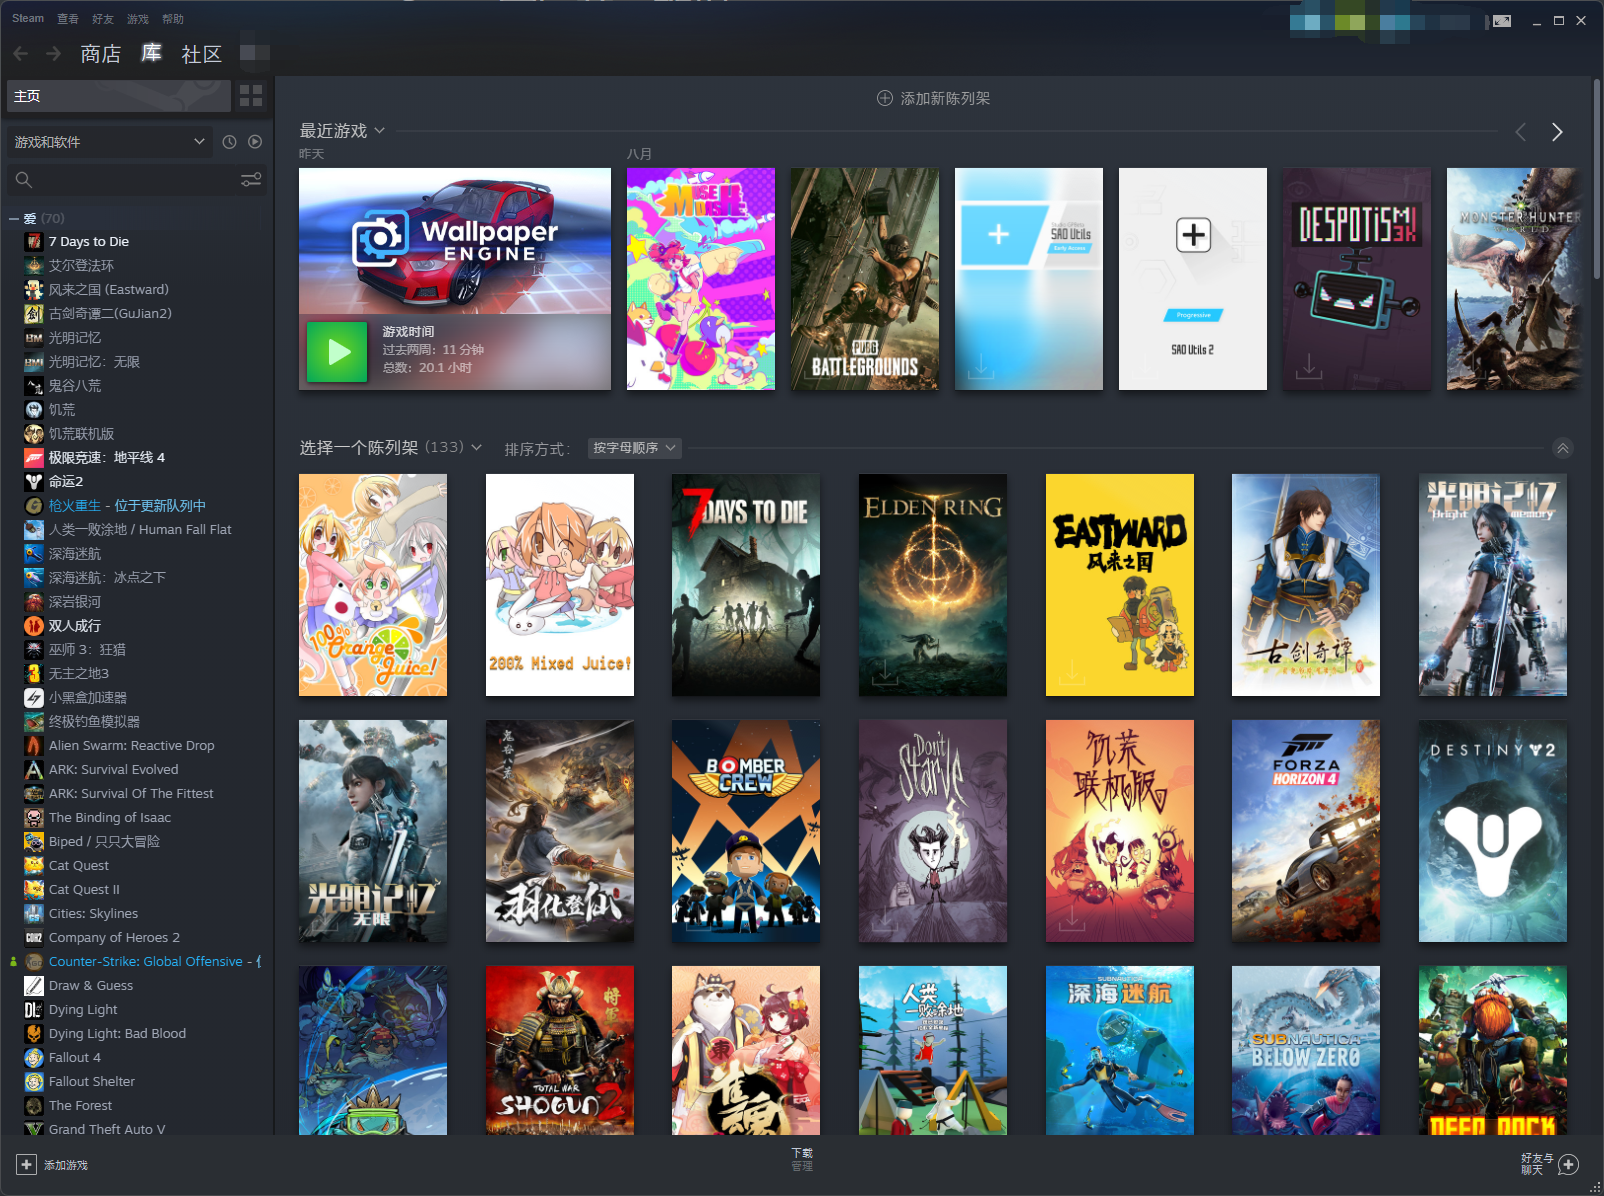The image size is (1604, 1196).
Task: Open the Destiny 2 cover
Action: tap(1493, 831)
